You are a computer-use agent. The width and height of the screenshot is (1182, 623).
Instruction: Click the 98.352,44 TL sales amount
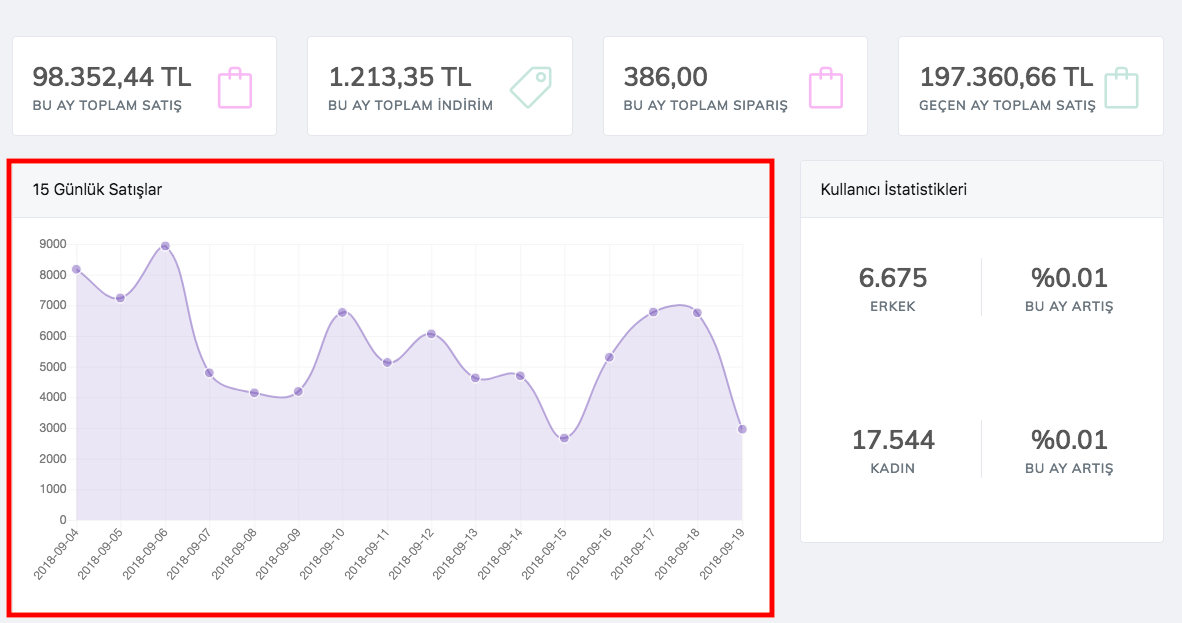tap(111, 77)
